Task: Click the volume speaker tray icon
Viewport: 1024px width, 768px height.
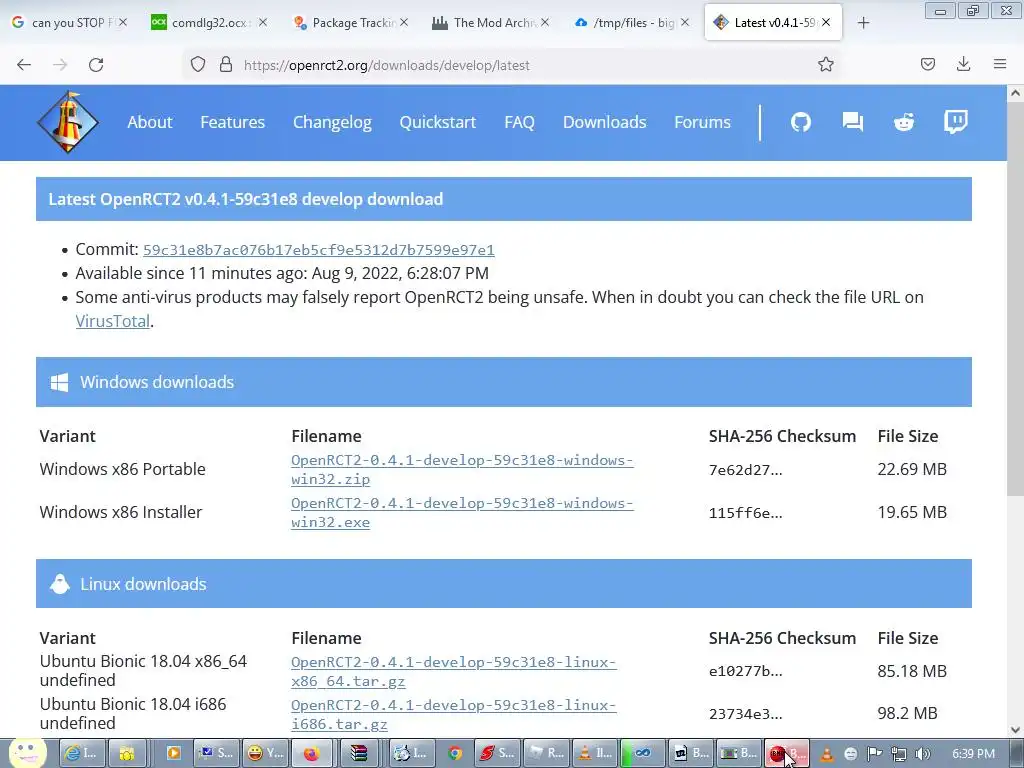Action: (923, 754)
